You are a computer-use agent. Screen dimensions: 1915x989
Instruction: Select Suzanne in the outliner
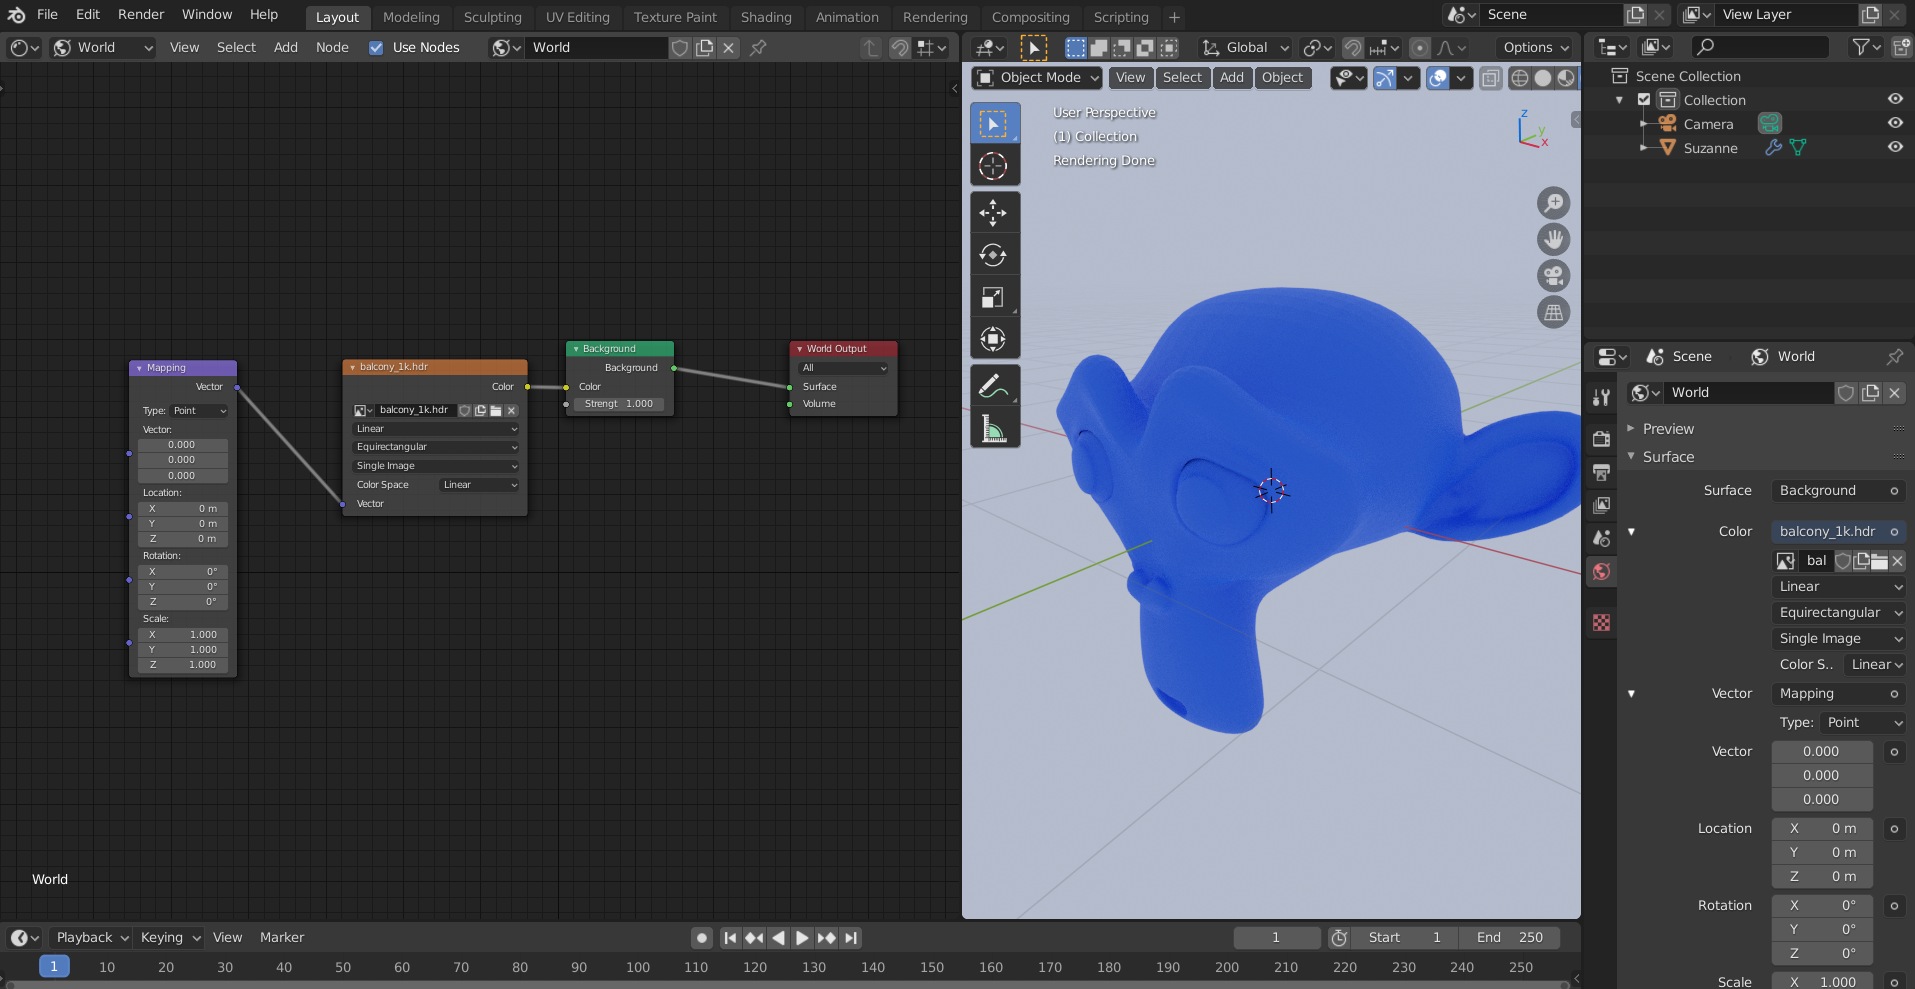pyautogui.click(x=1710, y=148)
